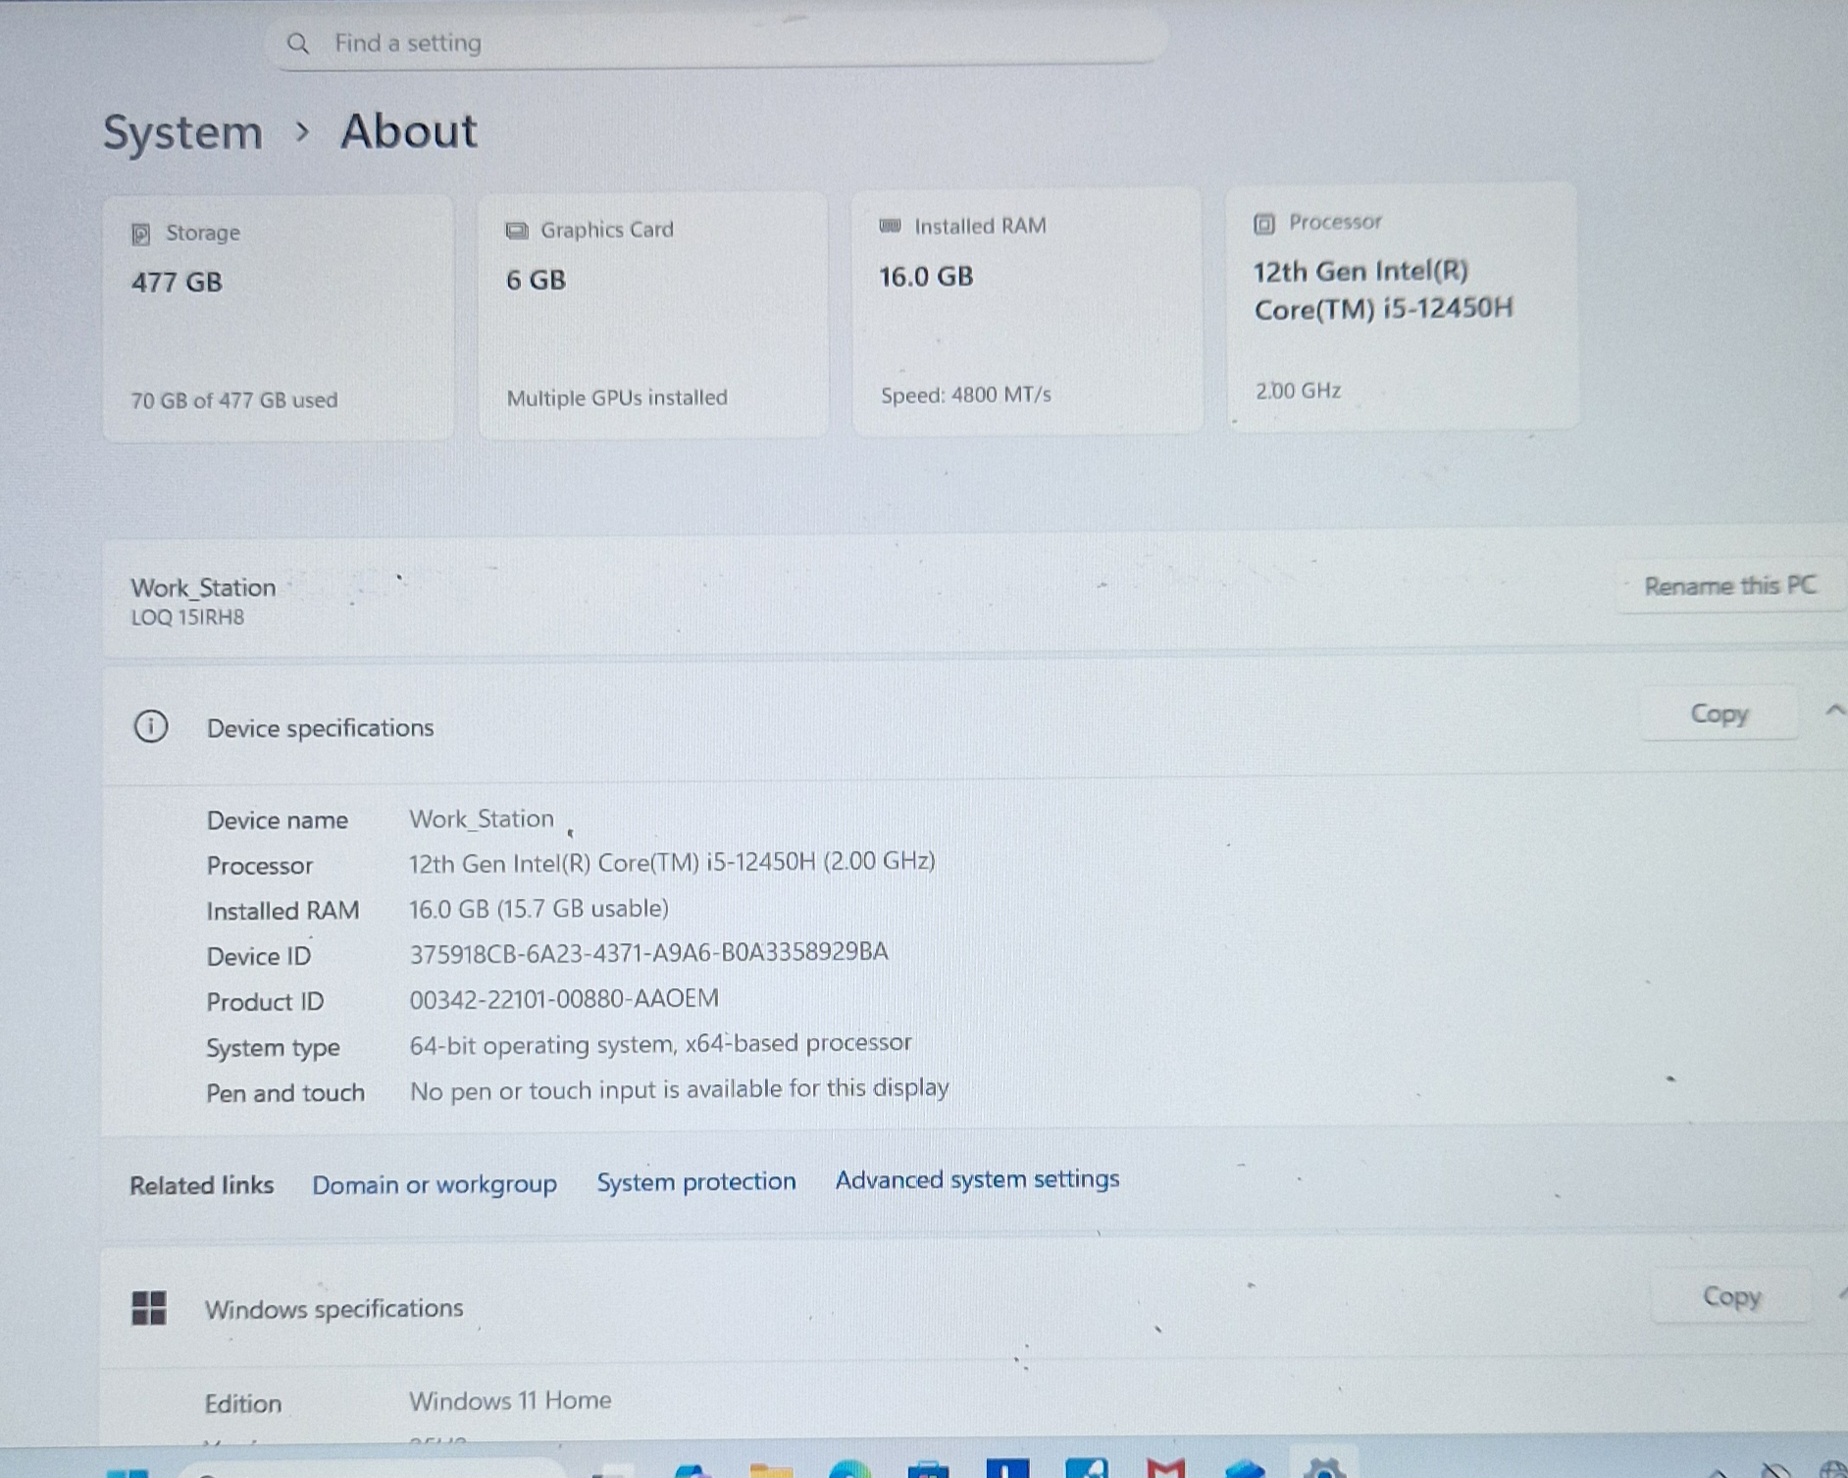Click Rename this PC button

1729,586
